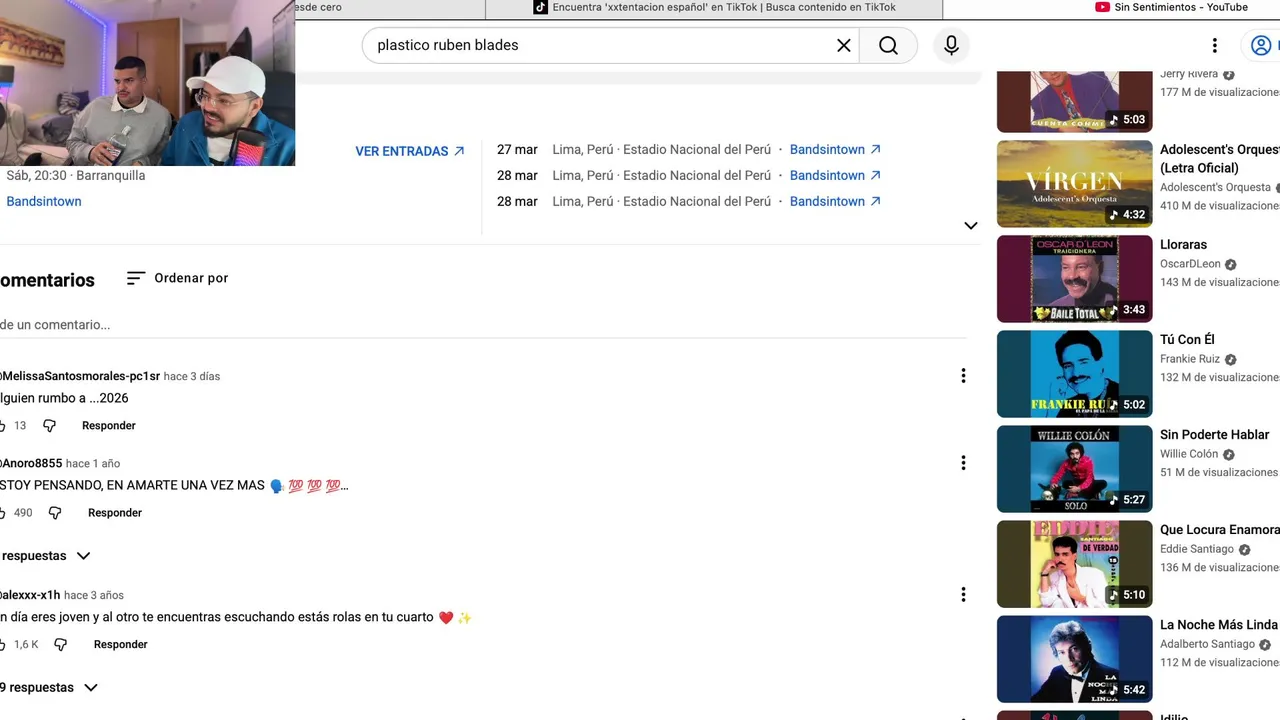Open options menu for Anoro8855 comment

point(963,463)
